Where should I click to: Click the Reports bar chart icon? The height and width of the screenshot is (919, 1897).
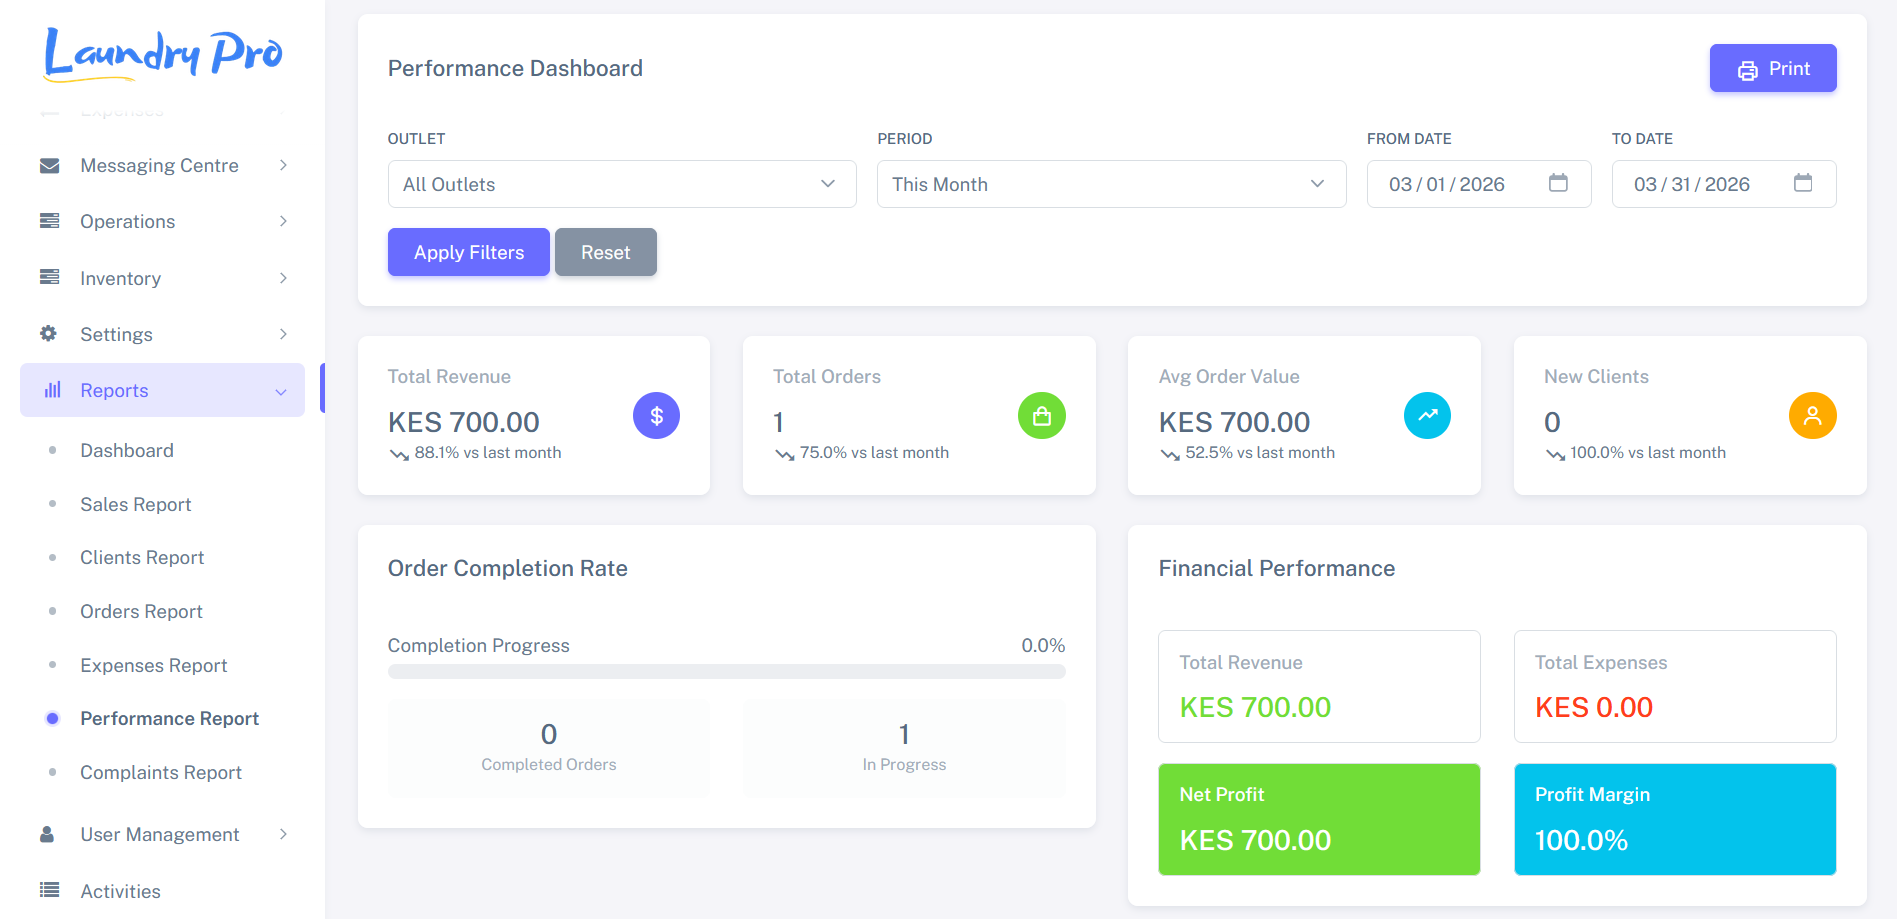click(53, 390)
